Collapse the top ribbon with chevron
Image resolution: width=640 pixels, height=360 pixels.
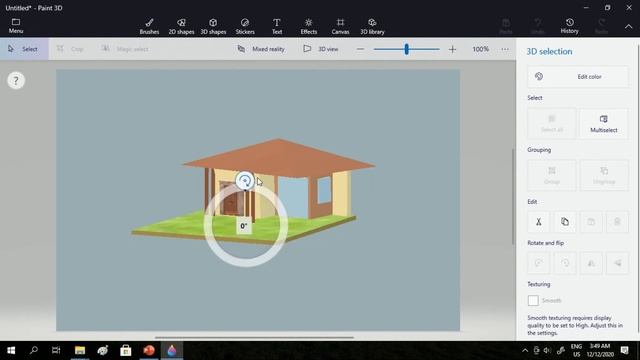629,26
